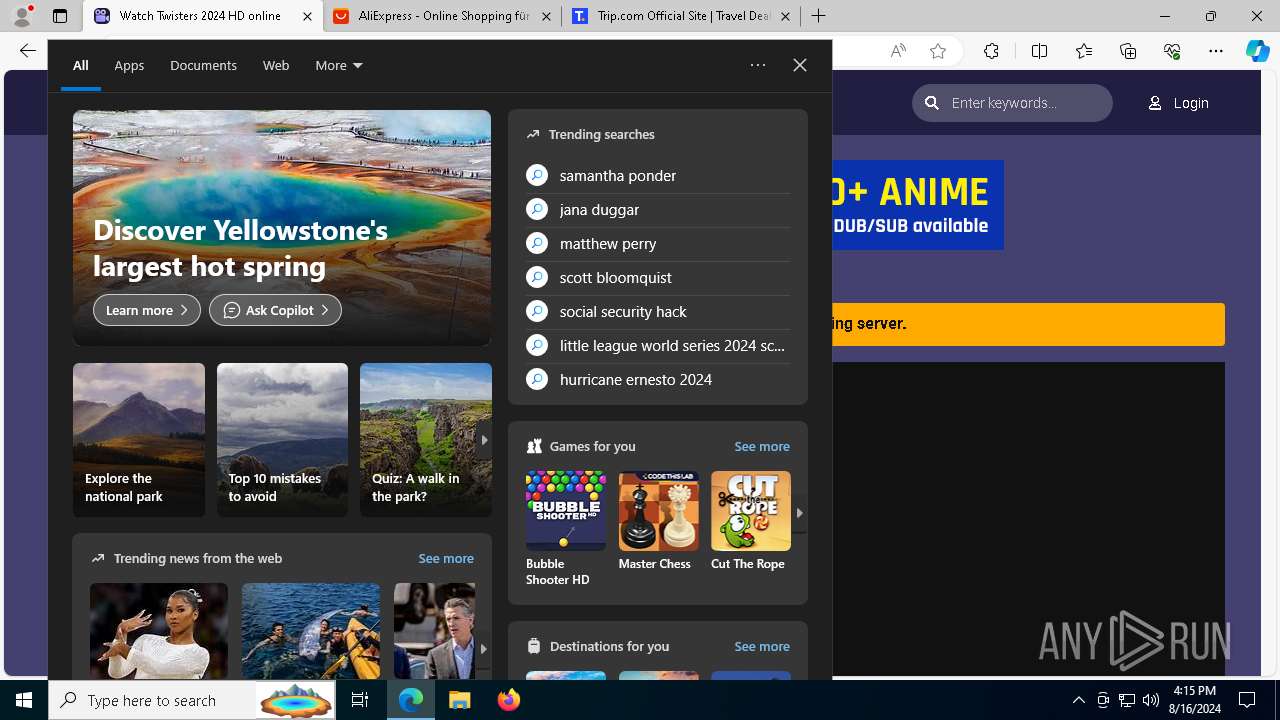Toggle Edge split screen view
The image size is (1280, 720).
(1039, 51)
